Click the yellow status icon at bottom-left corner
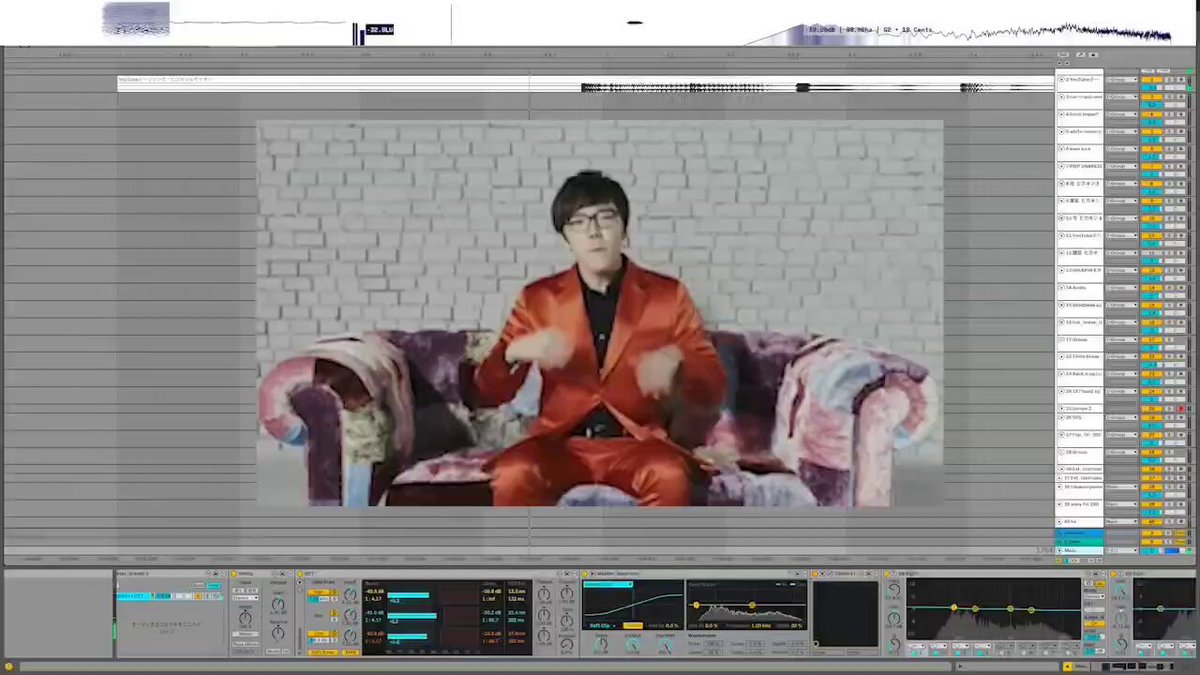This screenshot has height=675, width=1200. (x=9, y=666)
